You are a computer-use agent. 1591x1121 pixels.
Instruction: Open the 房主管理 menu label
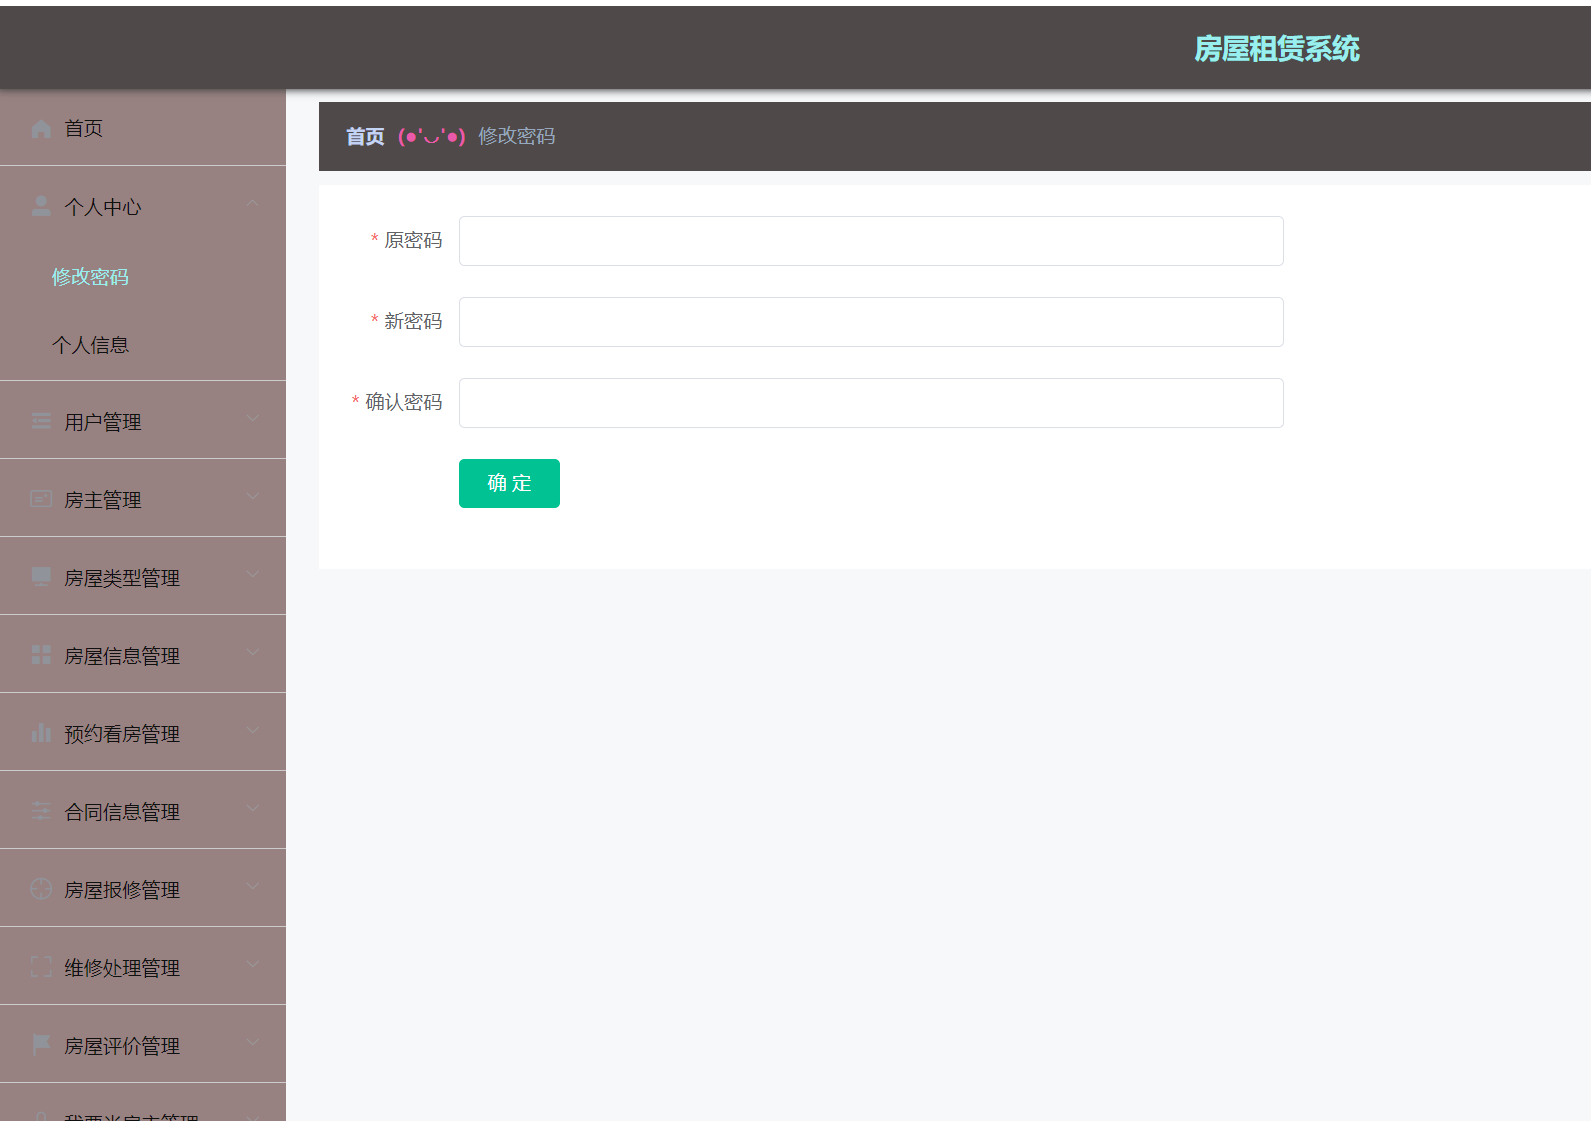click(x=103, y=500)
